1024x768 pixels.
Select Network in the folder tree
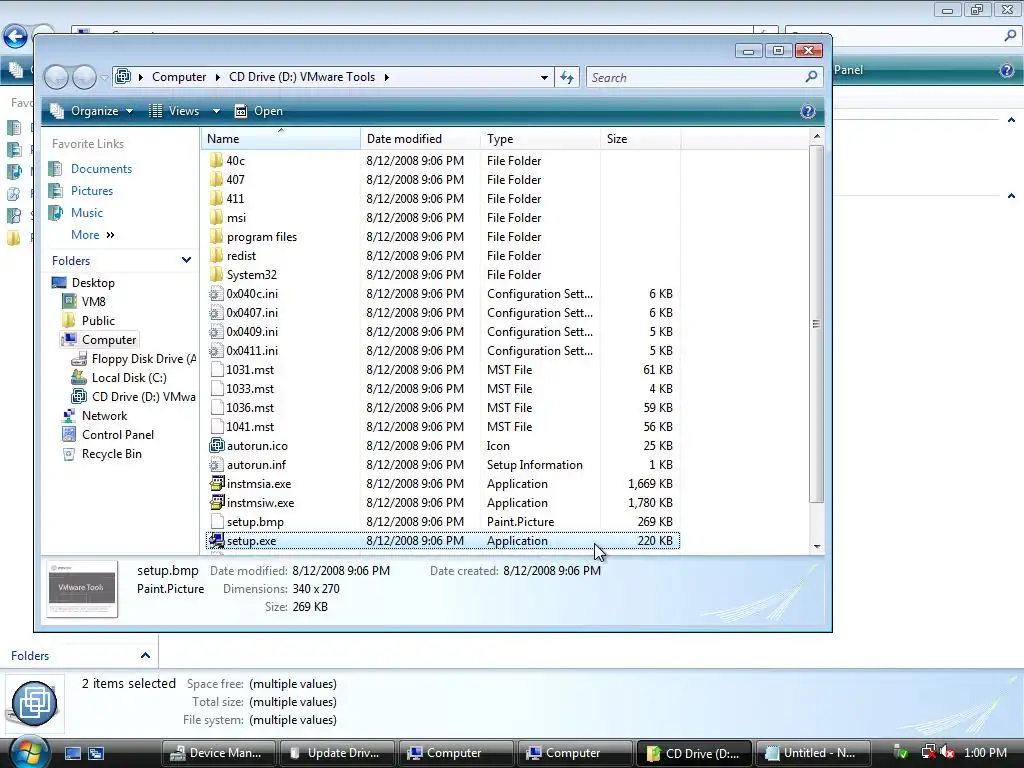[104, 415]
